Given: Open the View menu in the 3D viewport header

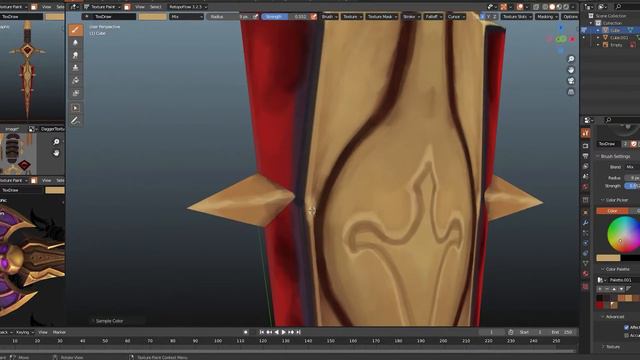Looking at the screenshot, I should click(140, 7).
